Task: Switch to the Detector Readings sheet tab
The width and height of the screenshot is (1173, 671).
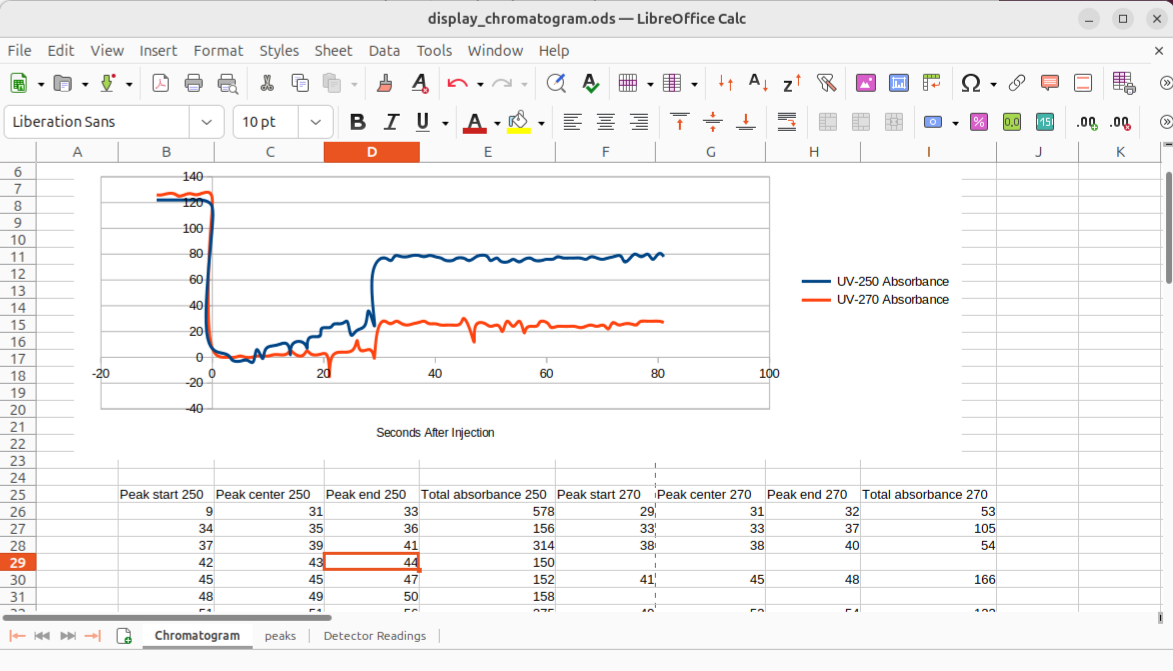Action: [374, 636]
